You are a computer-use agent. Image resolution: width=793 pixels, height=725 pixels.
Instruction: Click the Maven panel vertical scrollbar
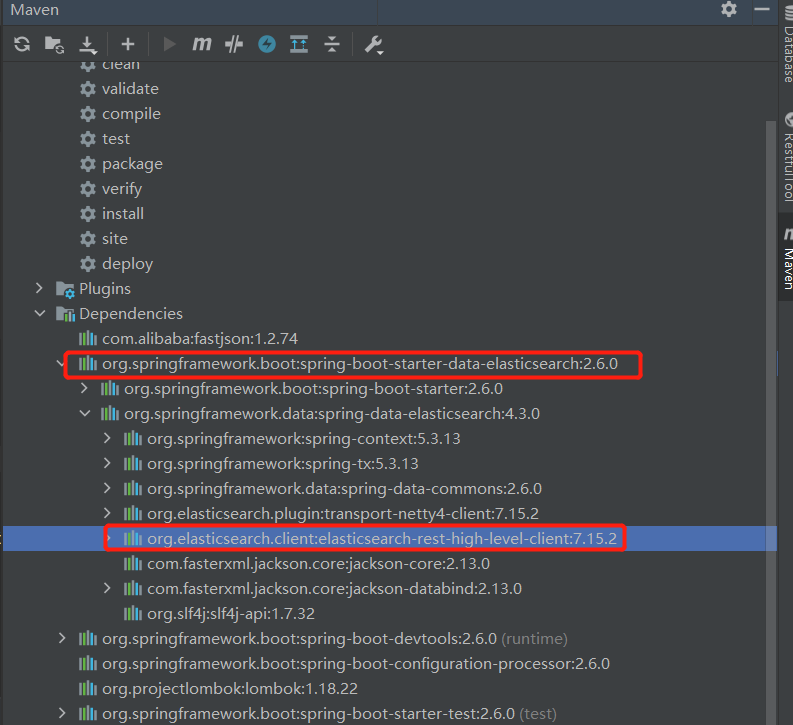(x=771, y=422)
